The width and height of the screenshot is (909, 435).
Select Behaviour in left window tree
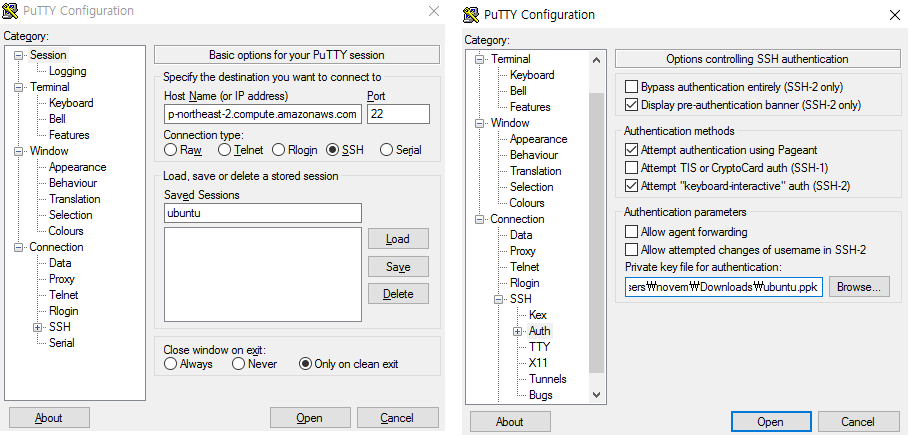73,183
